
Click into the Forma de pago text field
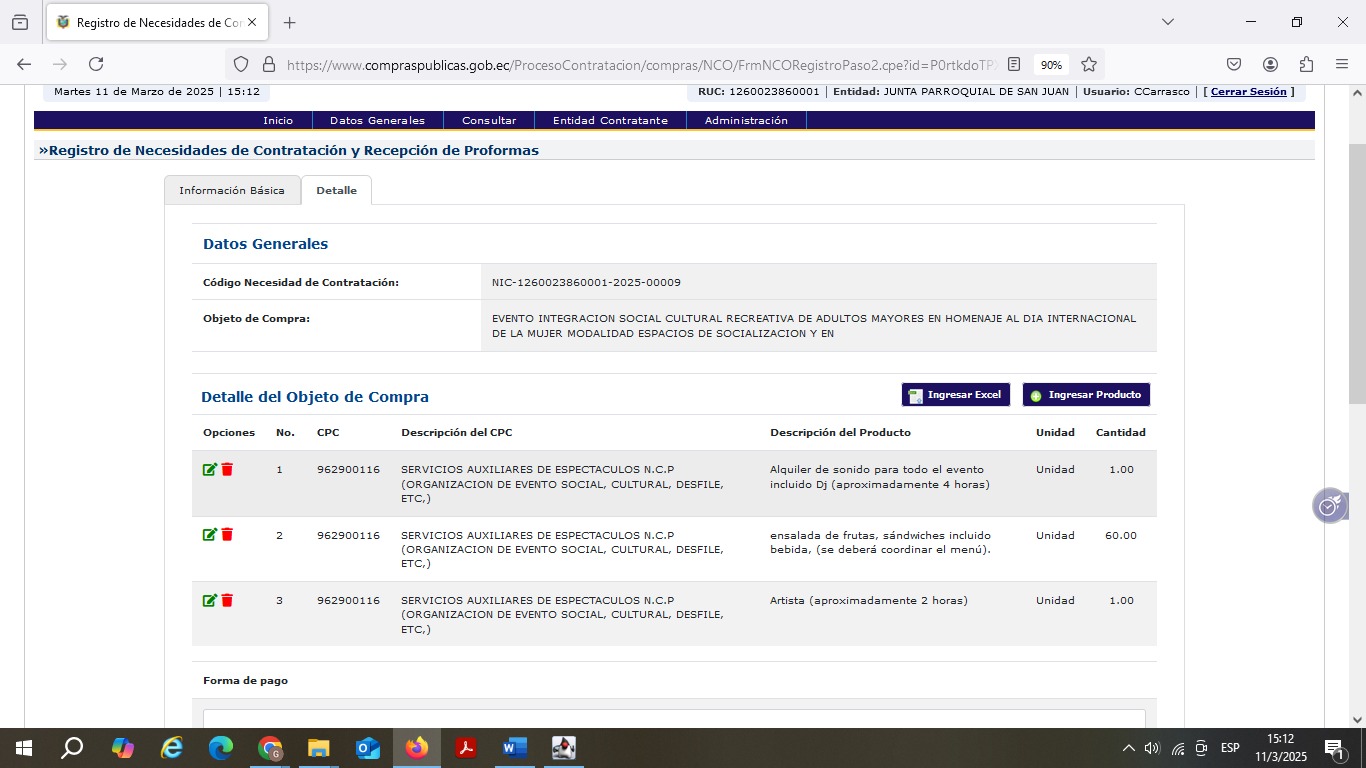tap(674, 720)
